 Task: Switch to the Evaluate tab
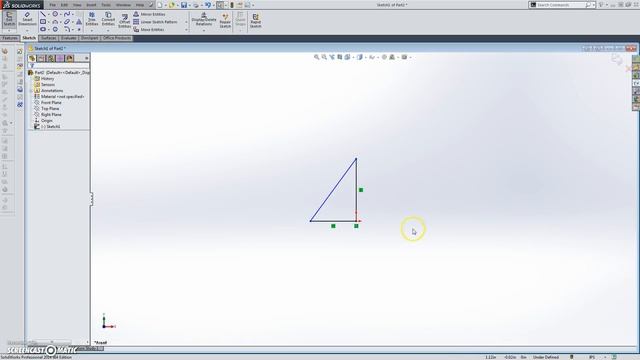pyautogui.click(x=69, y=38)
